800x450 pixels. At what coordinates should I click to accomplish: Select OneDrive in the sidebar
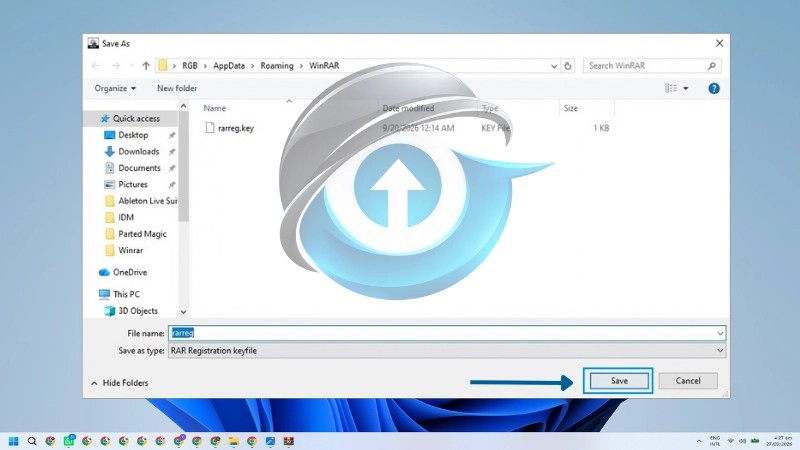130,272
